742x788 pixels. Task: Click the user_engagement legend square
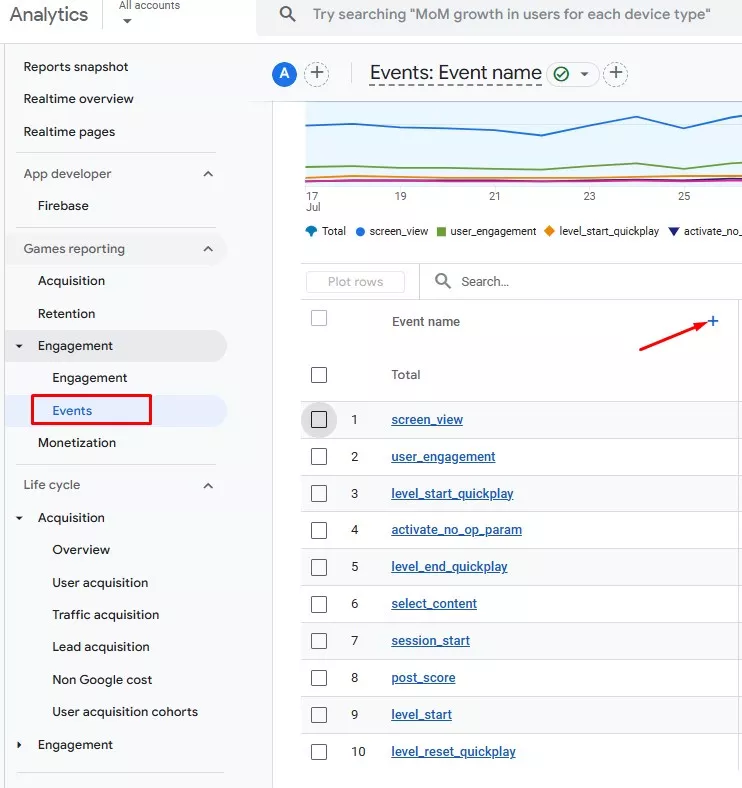[x=441, y=232]
